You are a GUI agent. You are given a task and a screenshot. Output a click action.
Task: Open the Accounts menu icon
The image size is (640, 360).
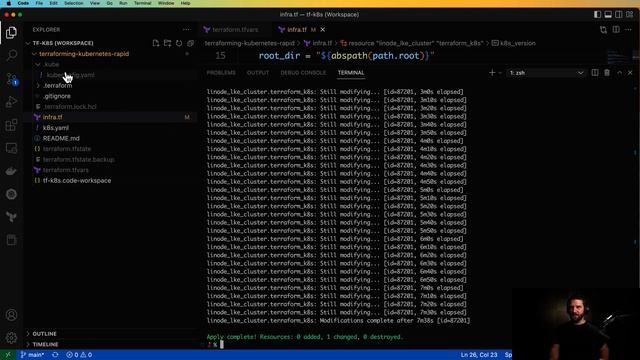11,315
